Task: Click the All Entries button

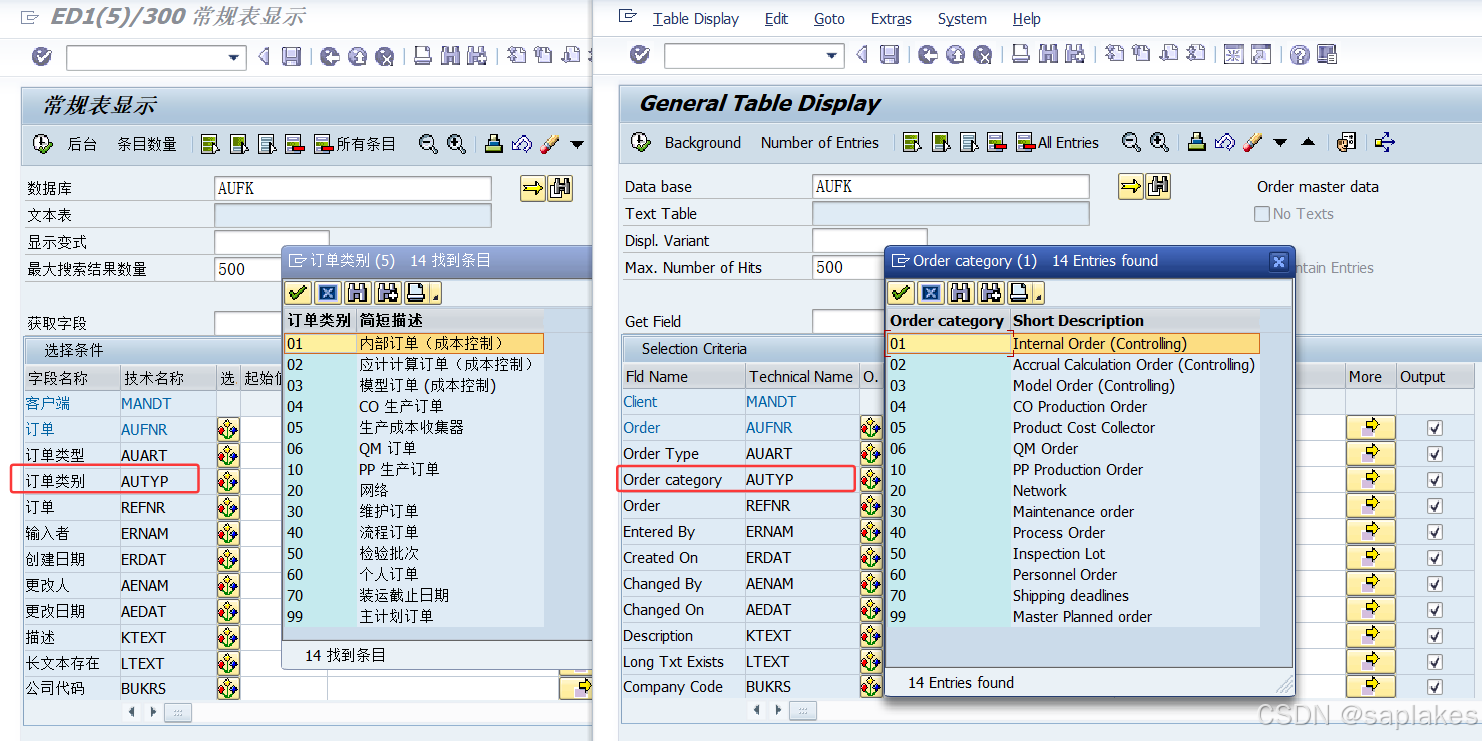Action: (x=1057, y=143)
